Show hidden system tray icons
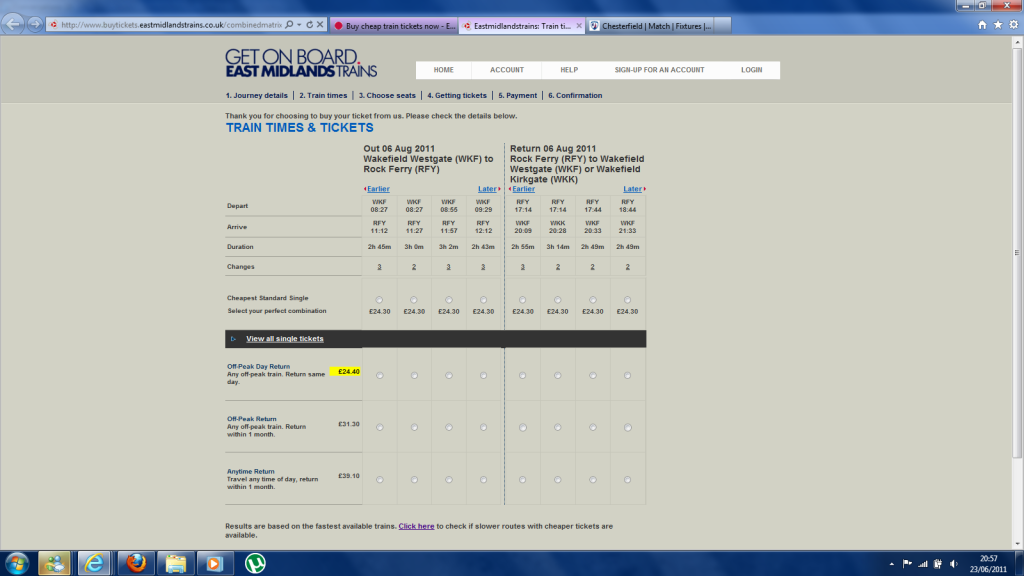This screenshot has width=1024, height=576. point(891,564)
